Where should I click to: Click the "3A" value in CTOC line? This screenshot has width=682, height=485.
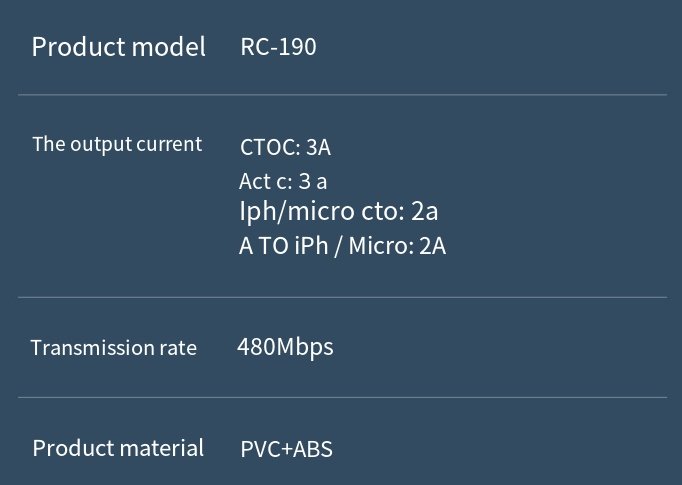pos(318,148)
